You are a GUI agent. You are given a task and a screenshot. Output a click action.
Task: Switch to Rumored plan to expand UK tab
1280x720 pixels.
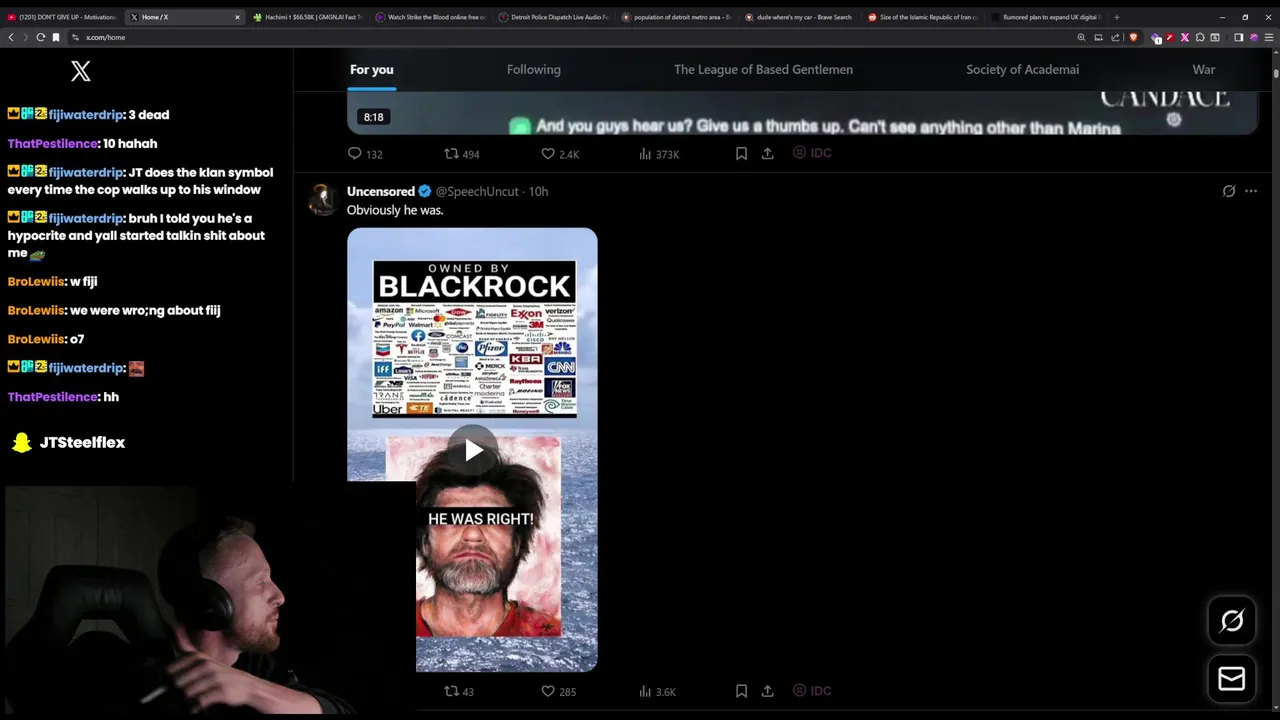pyautogui.click(x=1045, y=17)
